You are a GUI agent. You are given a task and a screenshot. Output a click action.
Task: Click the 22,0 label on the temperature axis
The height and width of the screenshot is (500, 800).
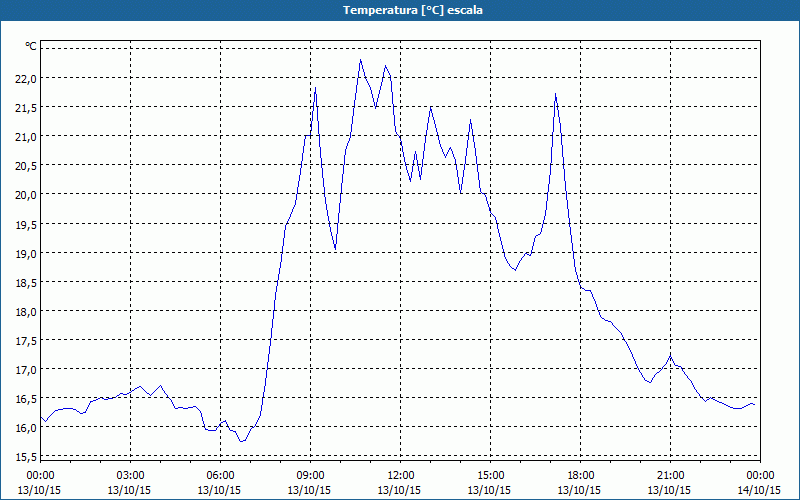tap(28, 78)
